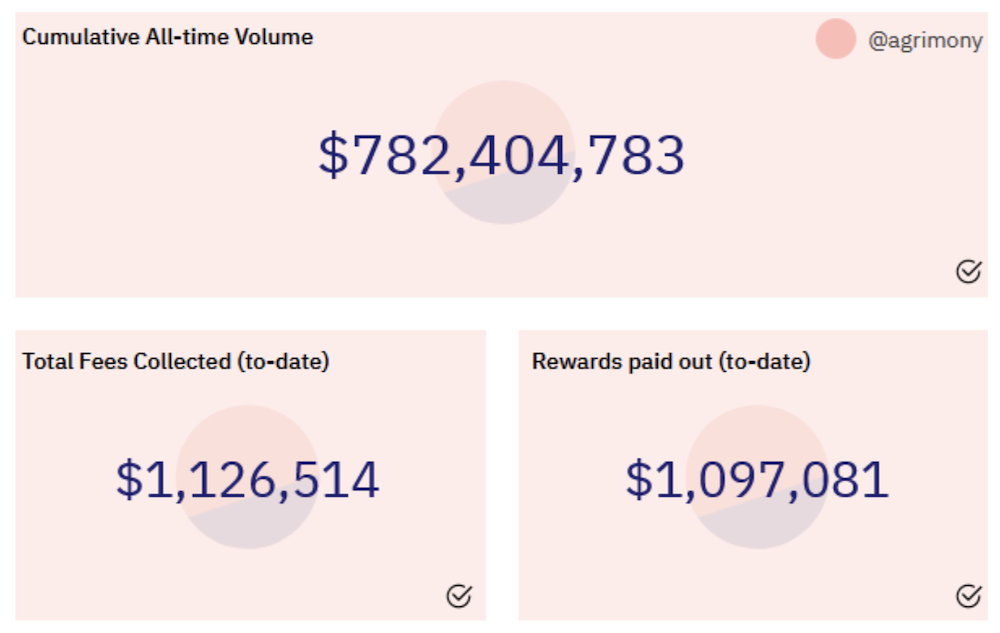Open the pink avatar beside @agrimony
The width and height of the screenshot is (1000, 633).
[835, 39]
